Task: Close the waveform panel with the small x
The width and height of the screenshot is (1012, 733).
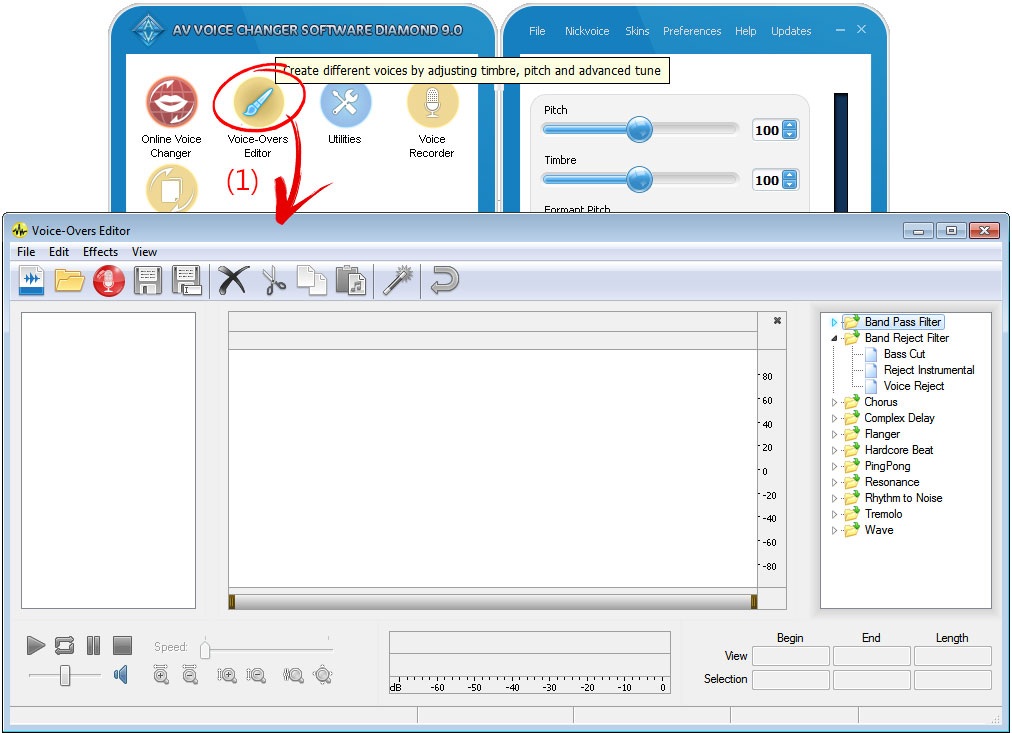Action: coord(777,321)
